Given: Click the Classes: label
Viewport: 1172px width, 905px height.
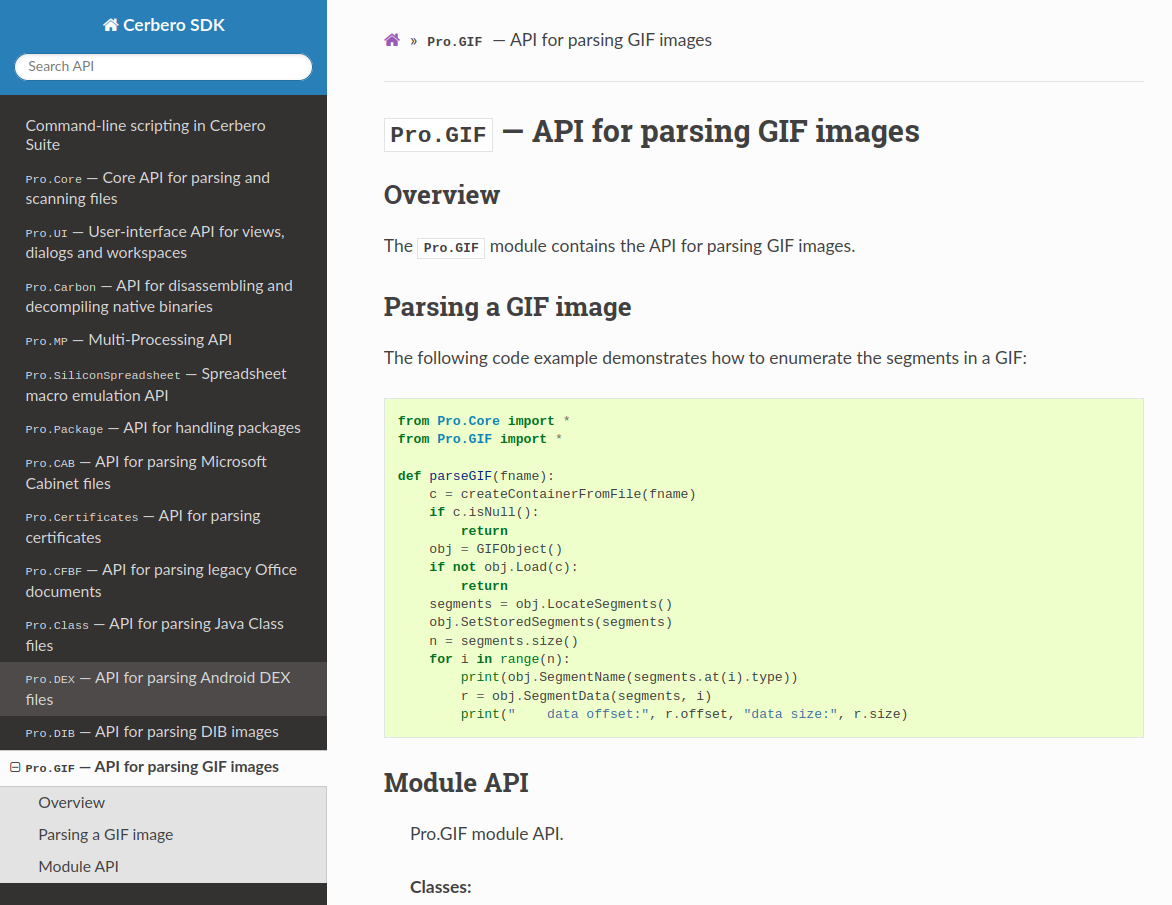Looking at the screenshot, I should tap(440, 887).
